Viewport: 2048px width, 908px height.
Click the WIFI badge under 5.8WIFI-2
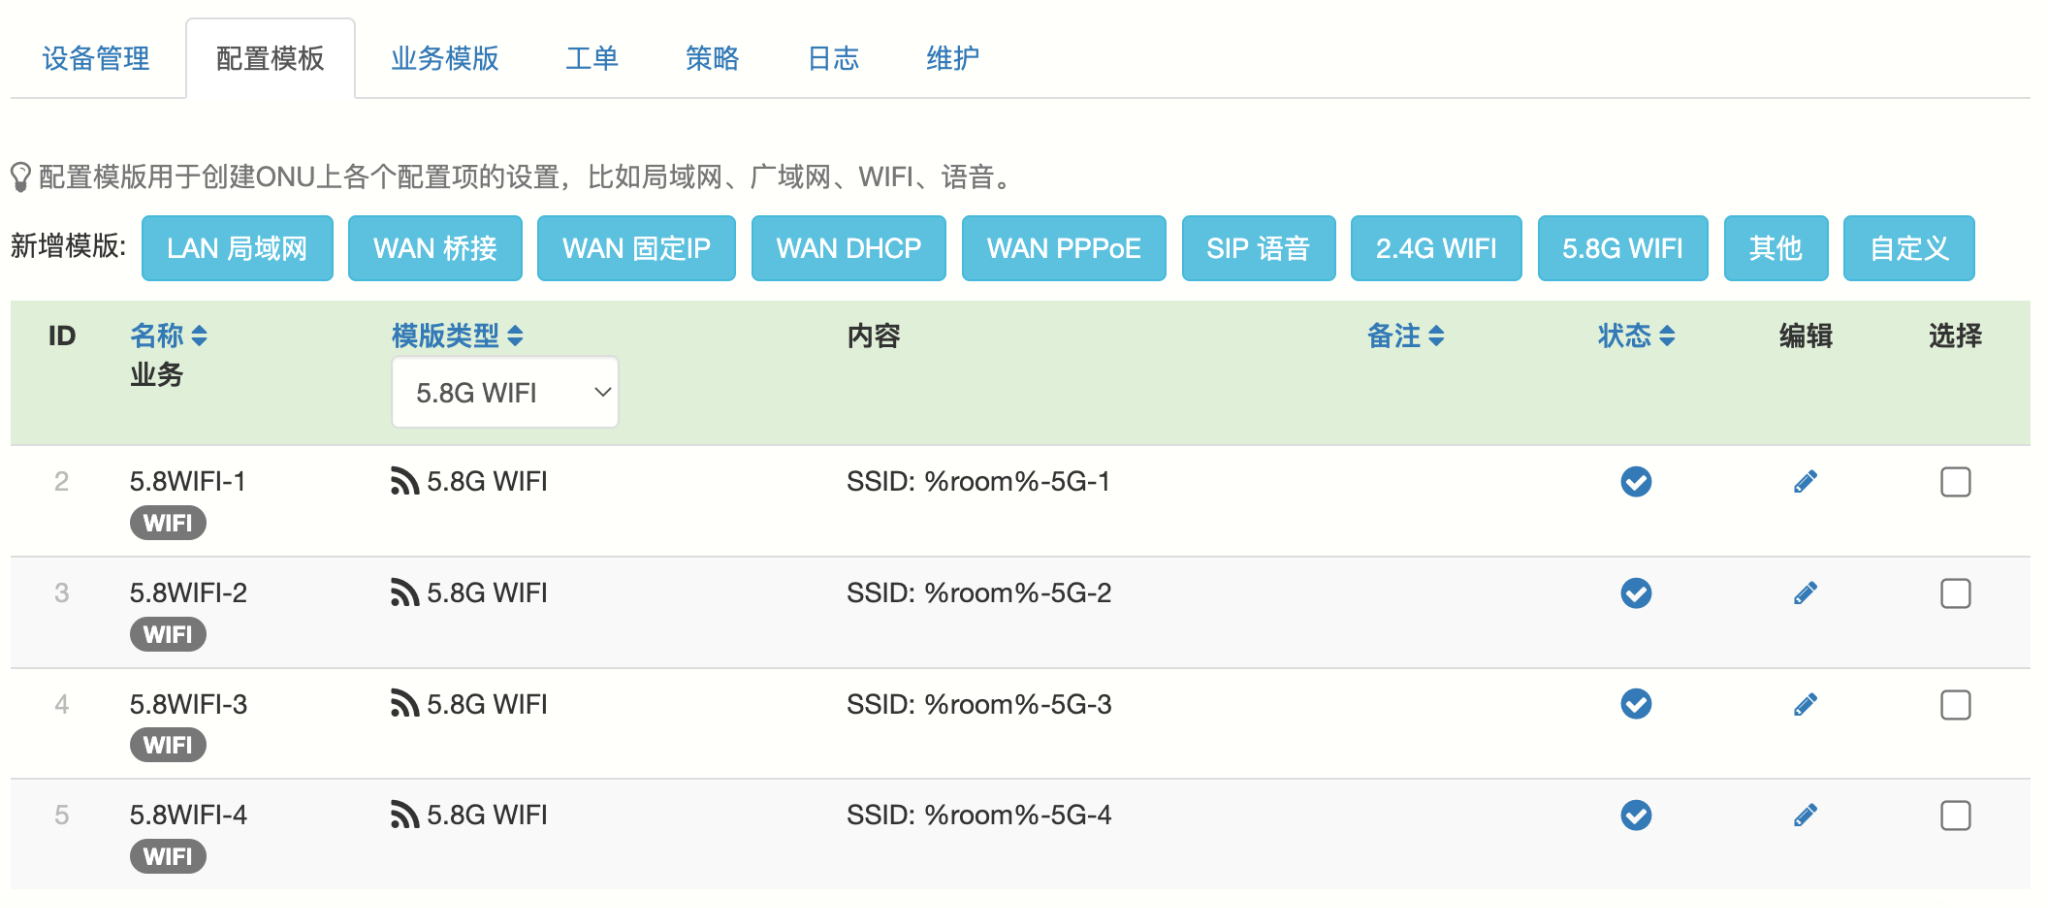point(168,634)
